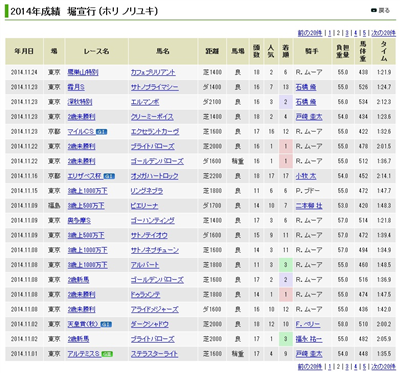Screen dimensions: 400x373
Task: Click the 馬名 column header
Action: (x=163, y=51)
